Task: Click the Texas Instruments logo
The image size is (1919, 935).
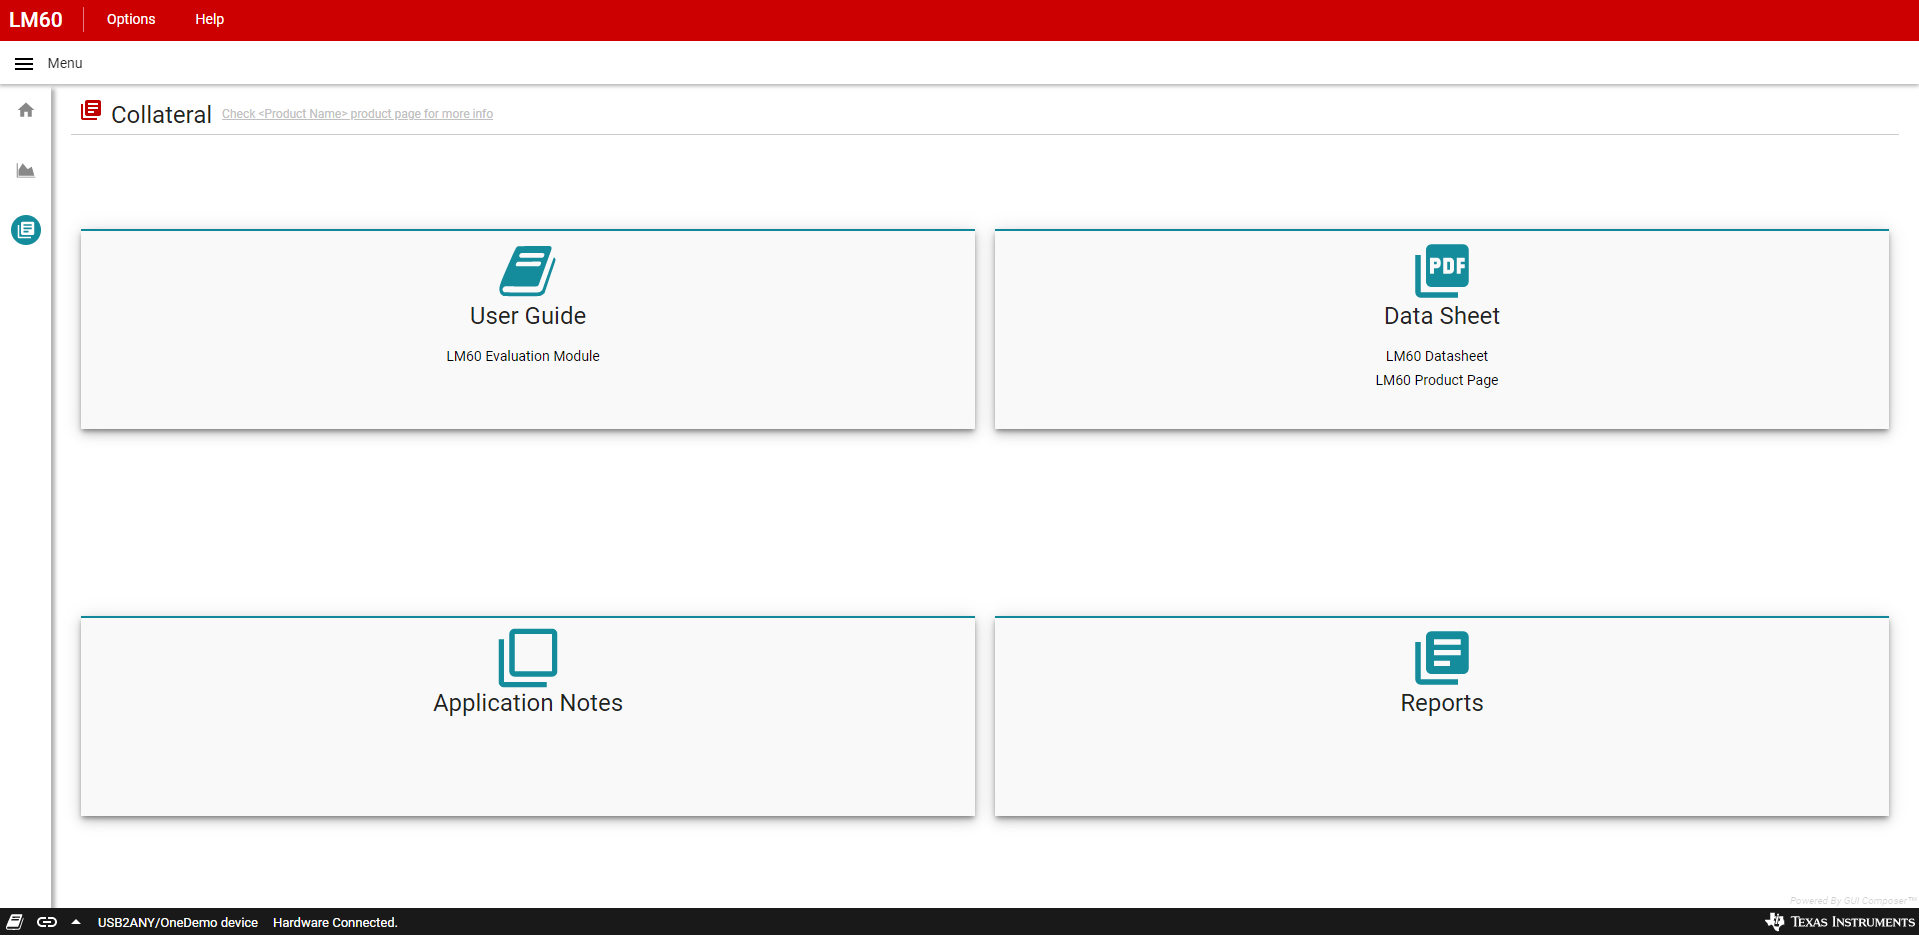Action: click(x=1840, y=922)
